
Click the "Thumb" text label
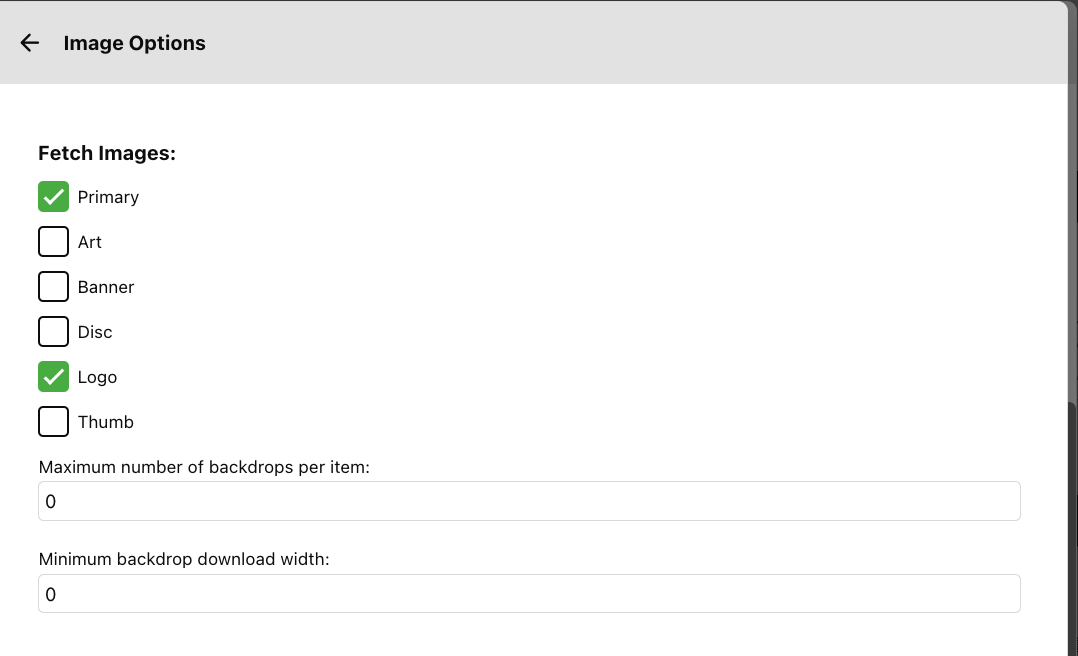106,422
